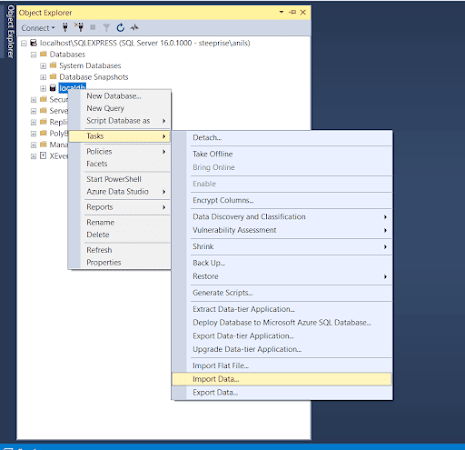Open Vulnerability Assessment submenu
This screenshot has height=450, width=465.
tap(282, 230)
